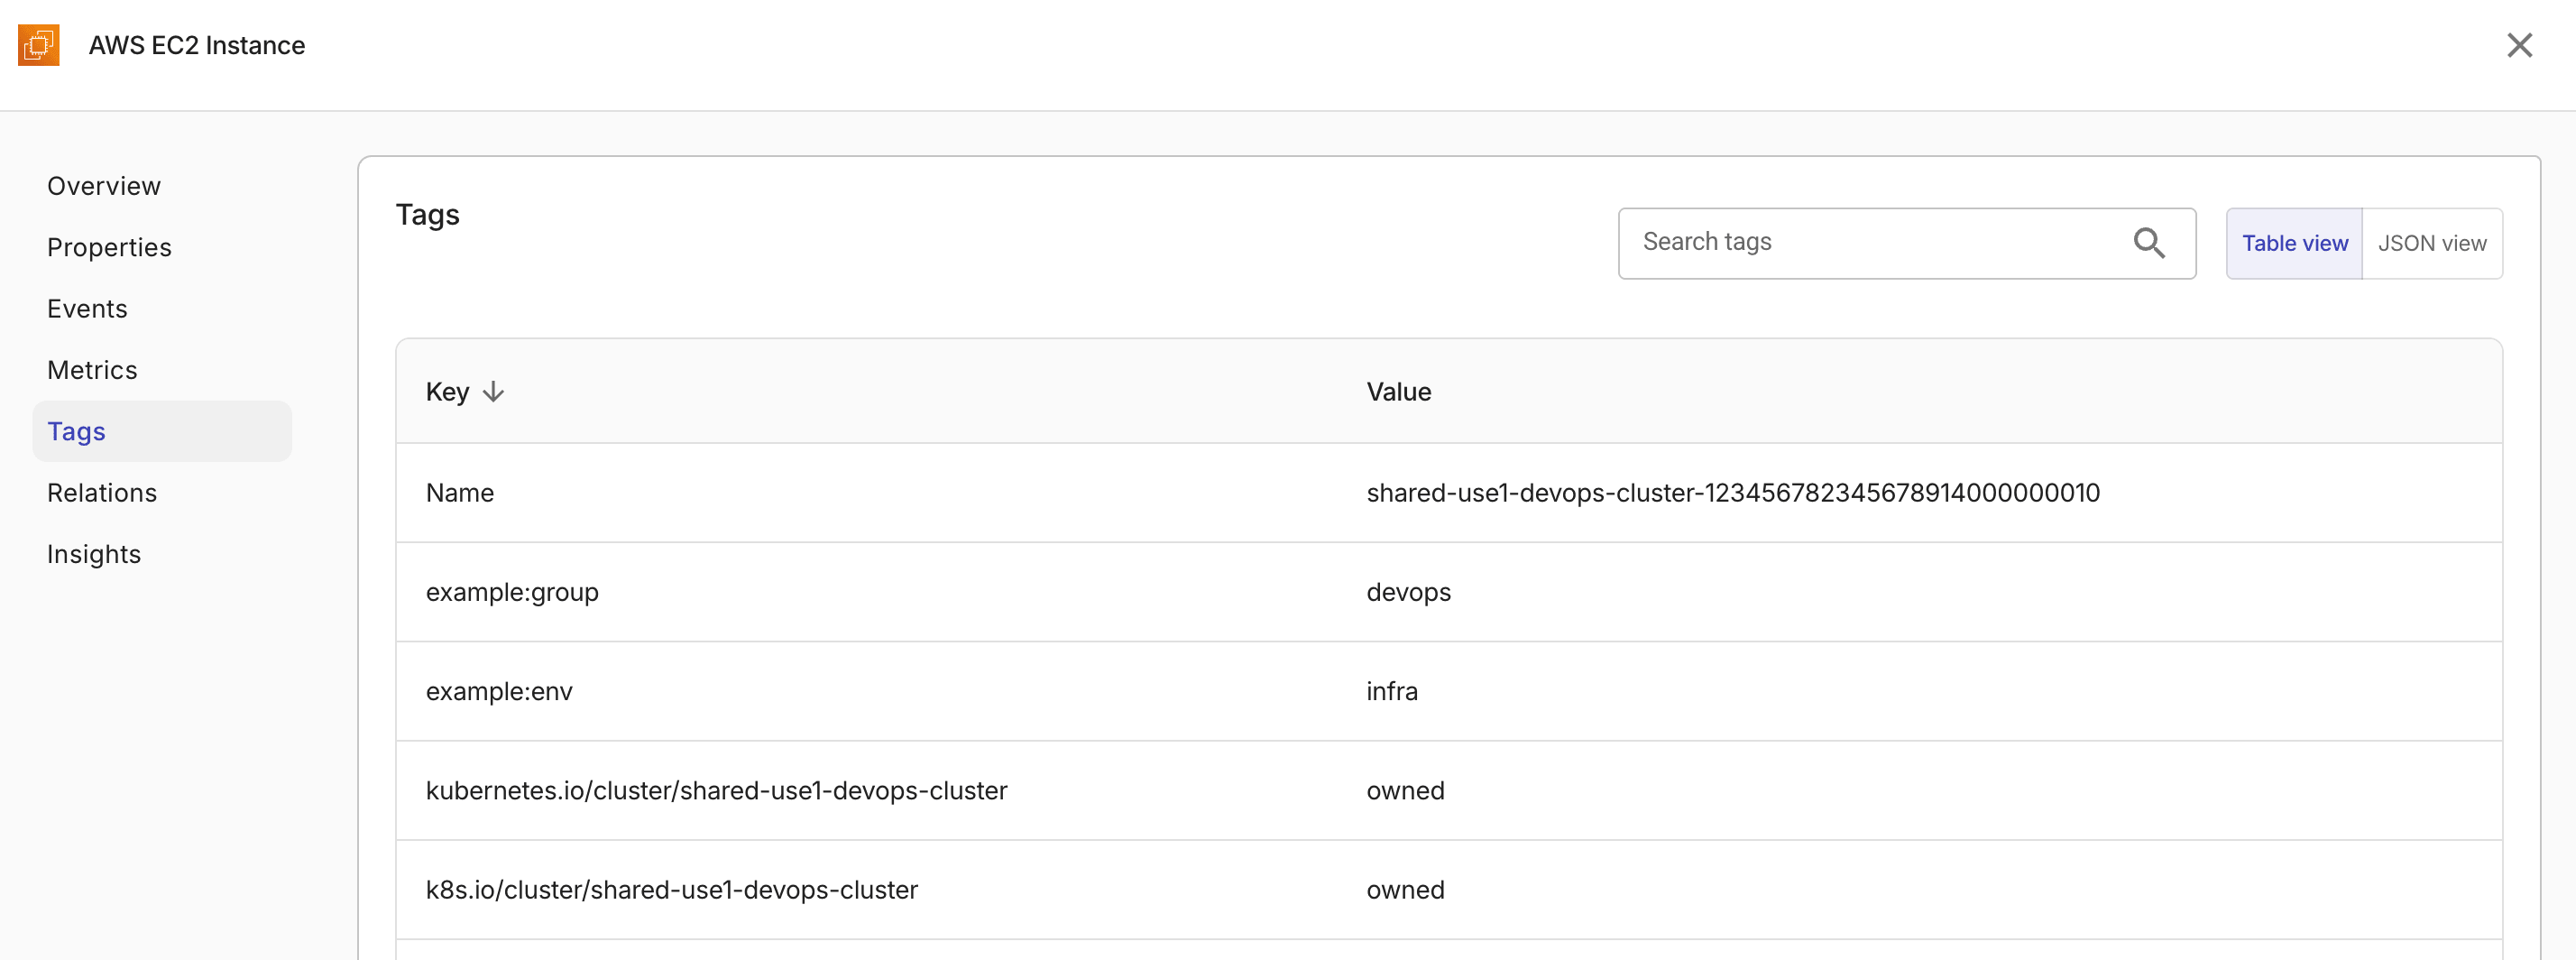2576x960 pixels.
Task: Open the Insights section
Action: (x=94, y=554)
